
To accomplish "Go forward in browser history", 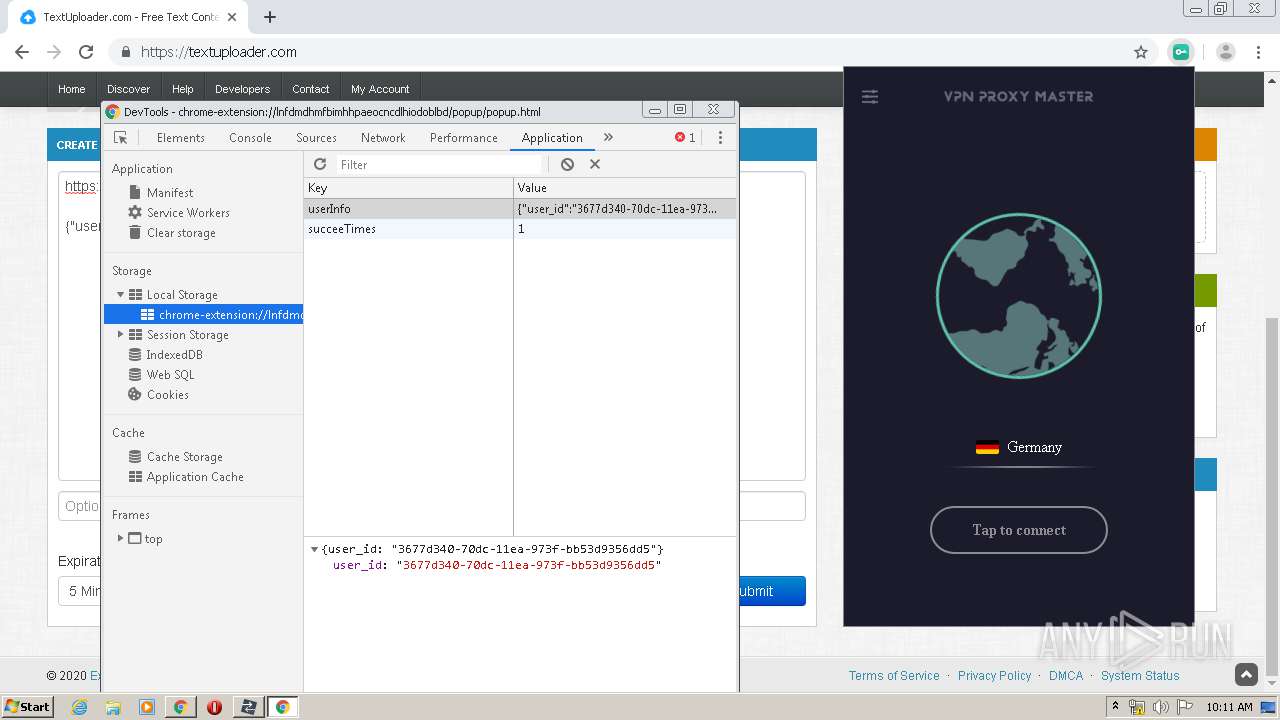I will (54, 52).
